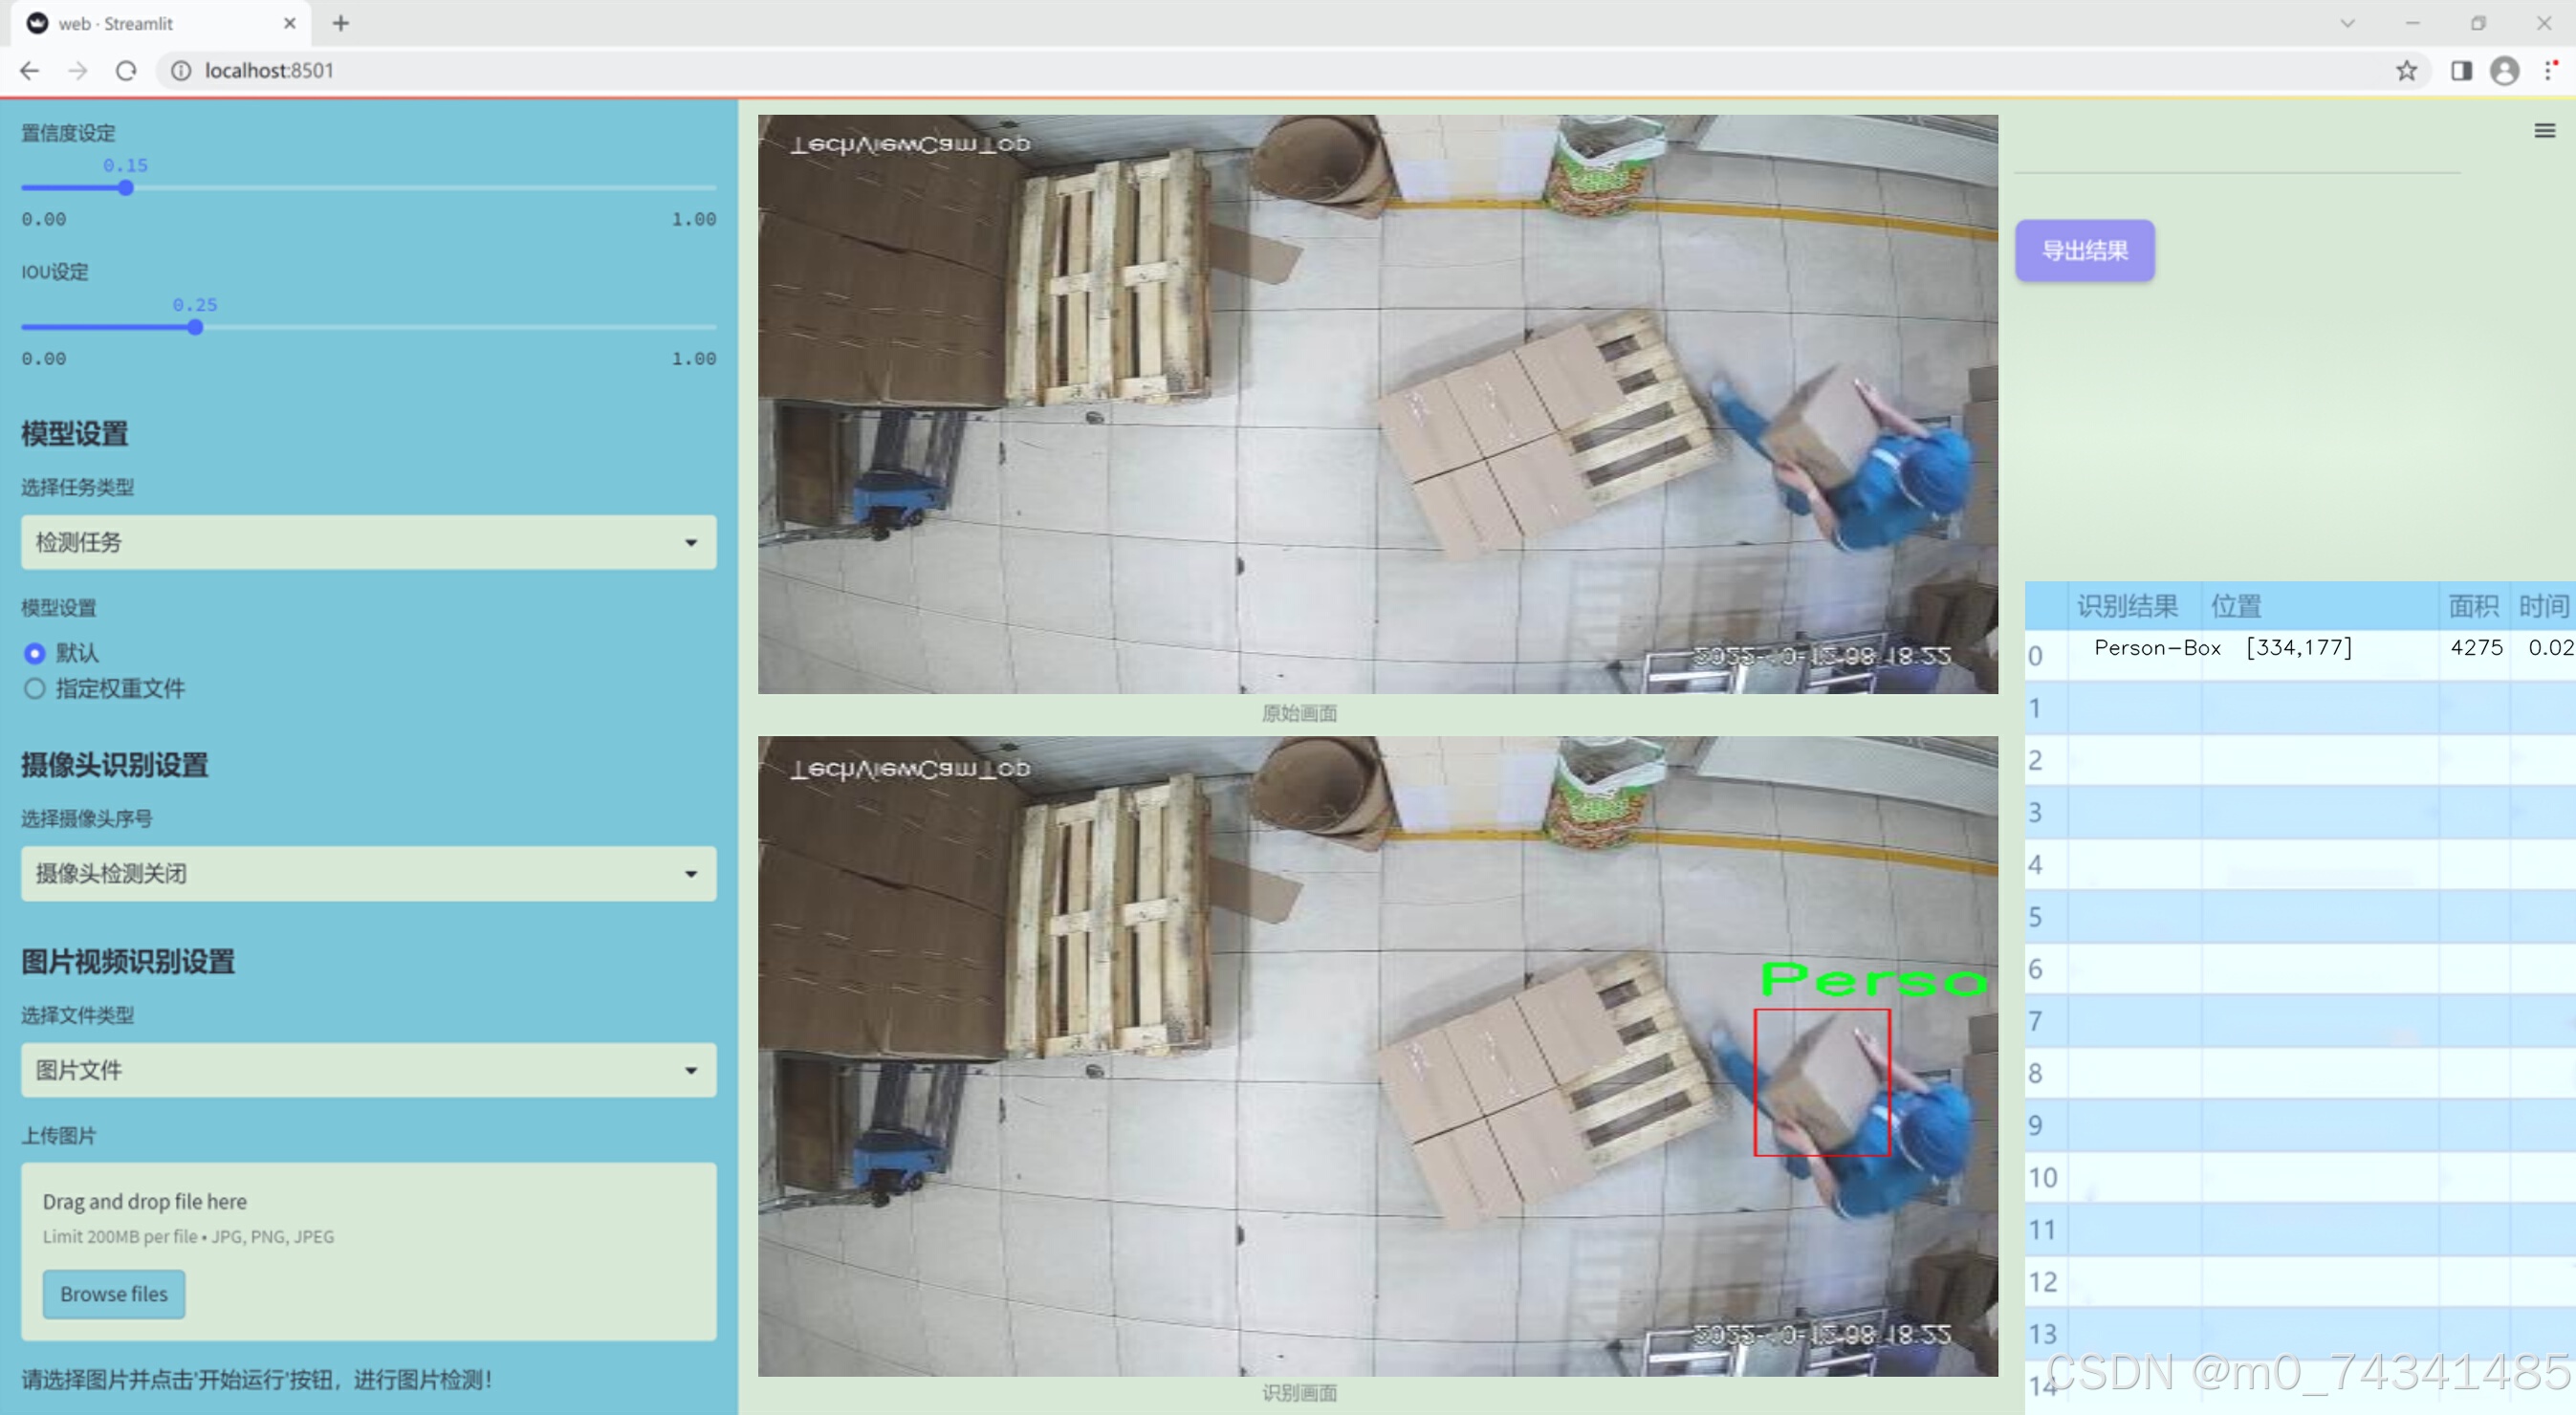This screenshot has height=1415, width=2576.
Task: Select 指定权重文件 radio option
Action: click(35, 688)
